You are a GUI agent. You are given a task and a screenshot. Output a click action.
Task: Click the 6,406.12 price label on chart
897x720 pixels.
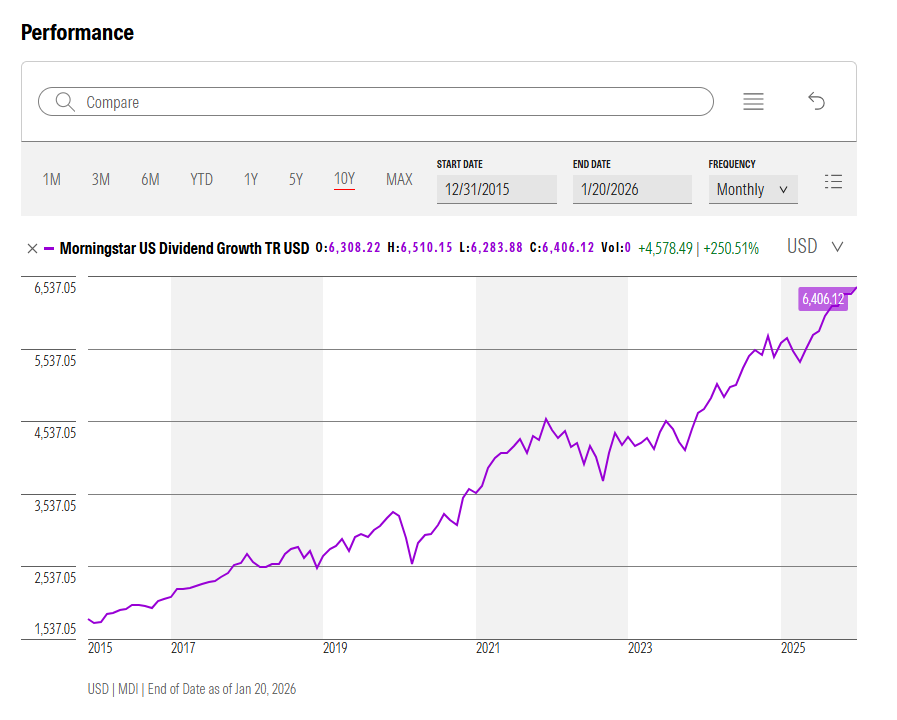(822, 298)
